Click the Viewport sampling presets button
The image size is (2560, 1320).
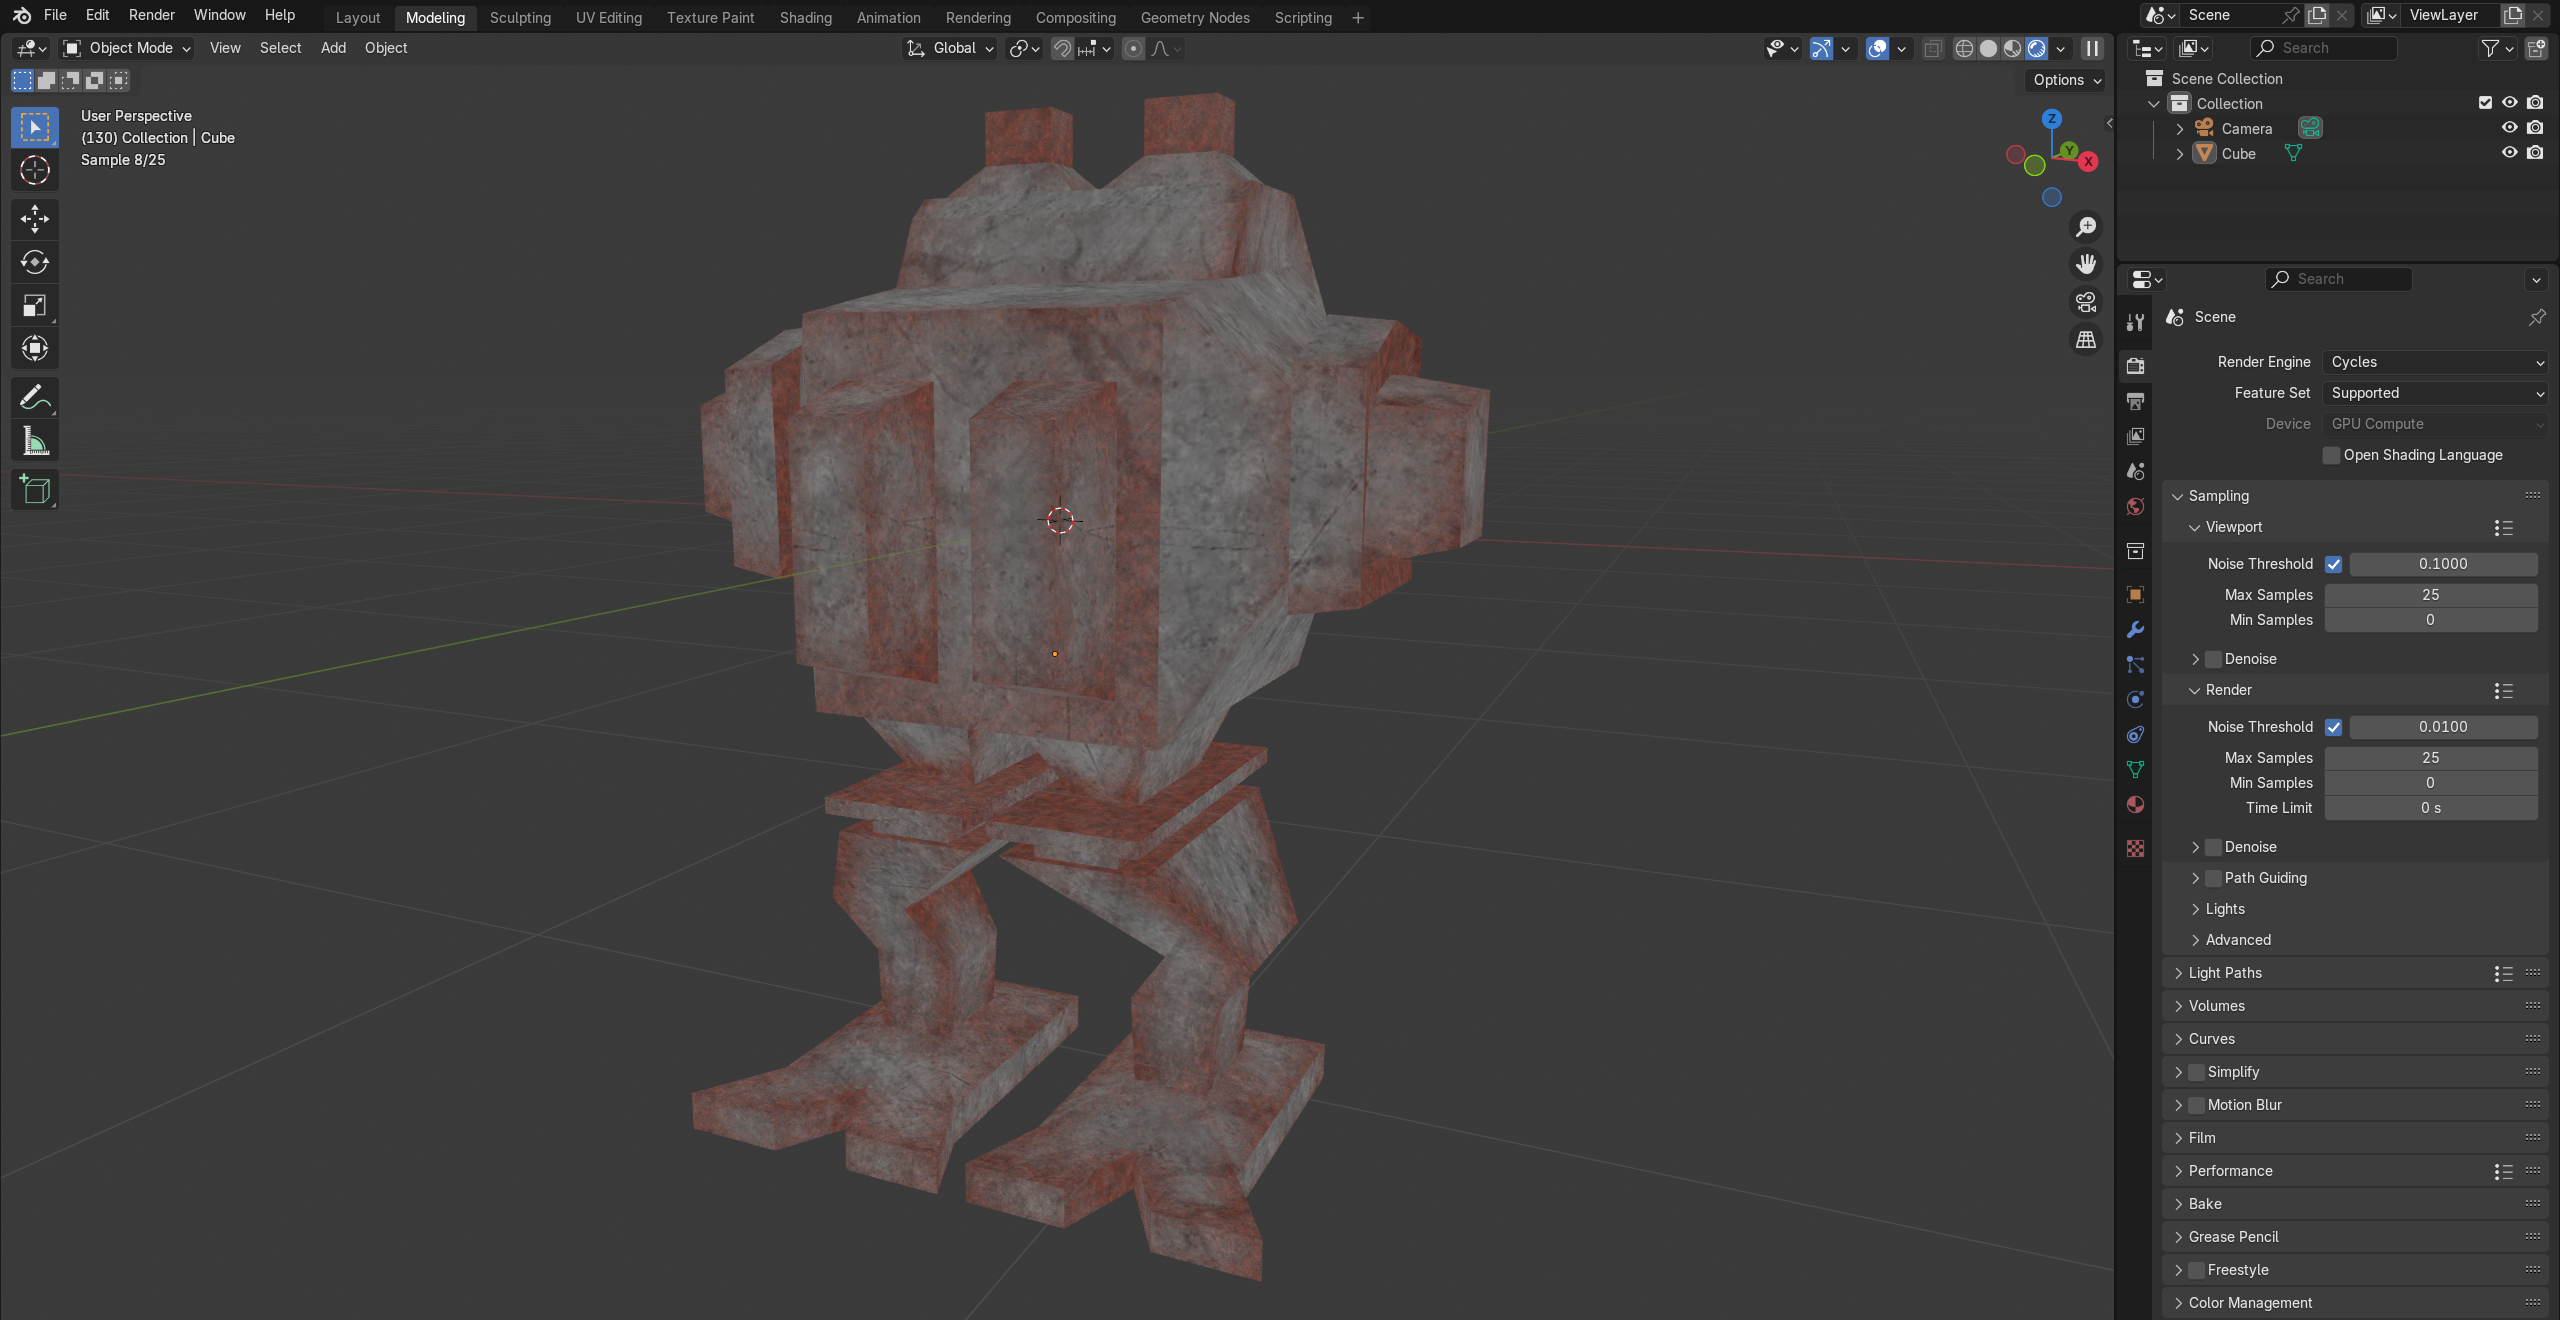click(2503, 528)
